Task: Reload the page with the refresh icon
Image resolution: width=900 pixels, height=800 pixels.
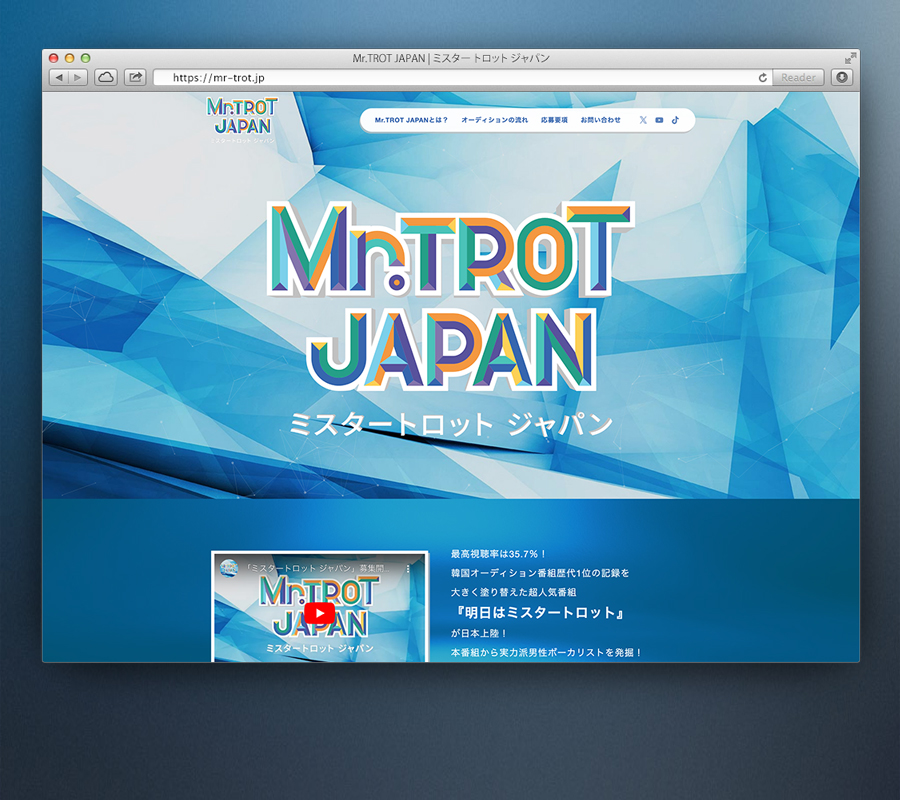Action: [763, 77]
